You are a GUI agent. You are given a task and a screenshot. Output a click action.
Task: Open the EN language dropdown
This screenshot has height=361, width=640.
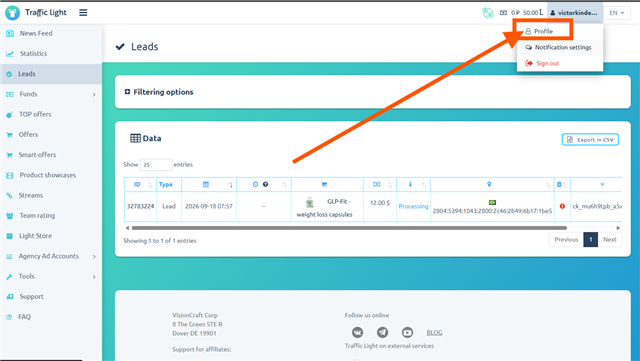point(617,13)
